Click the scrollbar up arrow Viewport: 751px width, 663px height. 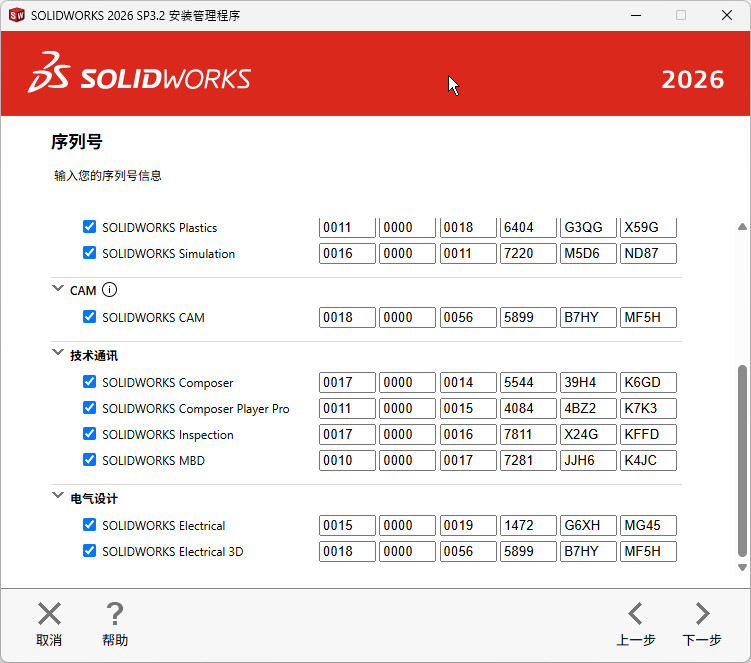point(742,227)
